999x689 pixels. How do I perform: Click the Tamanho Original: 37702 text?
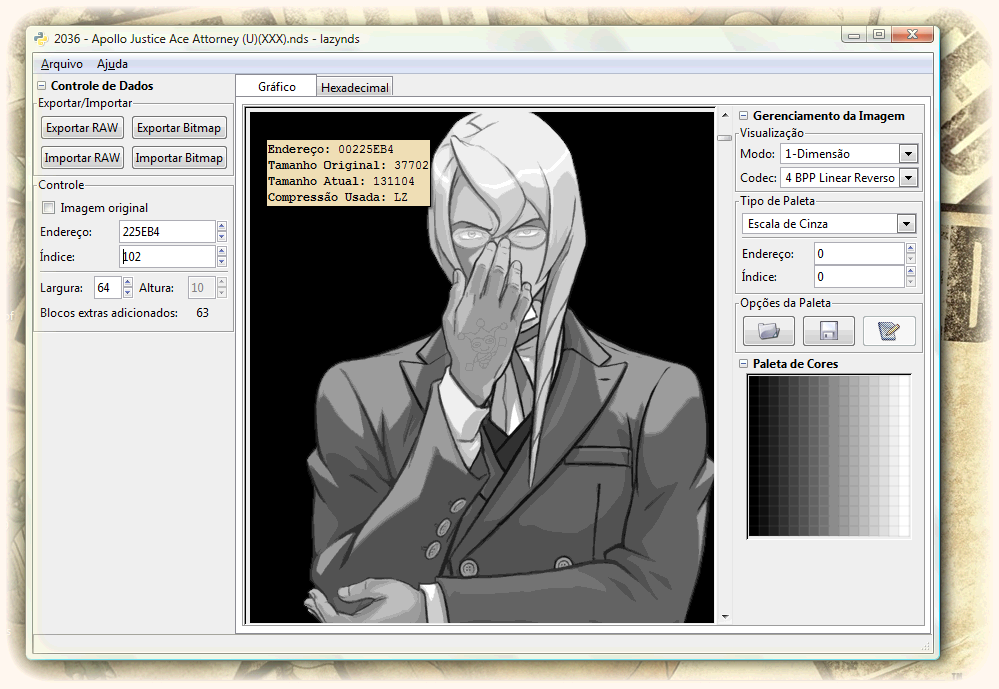[348, 165]
